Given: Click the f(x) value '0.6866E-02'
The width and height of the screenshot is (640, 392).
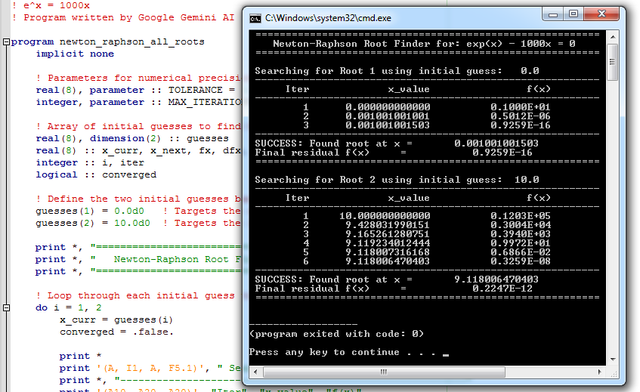Looking at the screenshot, I should tap(520, 252).
